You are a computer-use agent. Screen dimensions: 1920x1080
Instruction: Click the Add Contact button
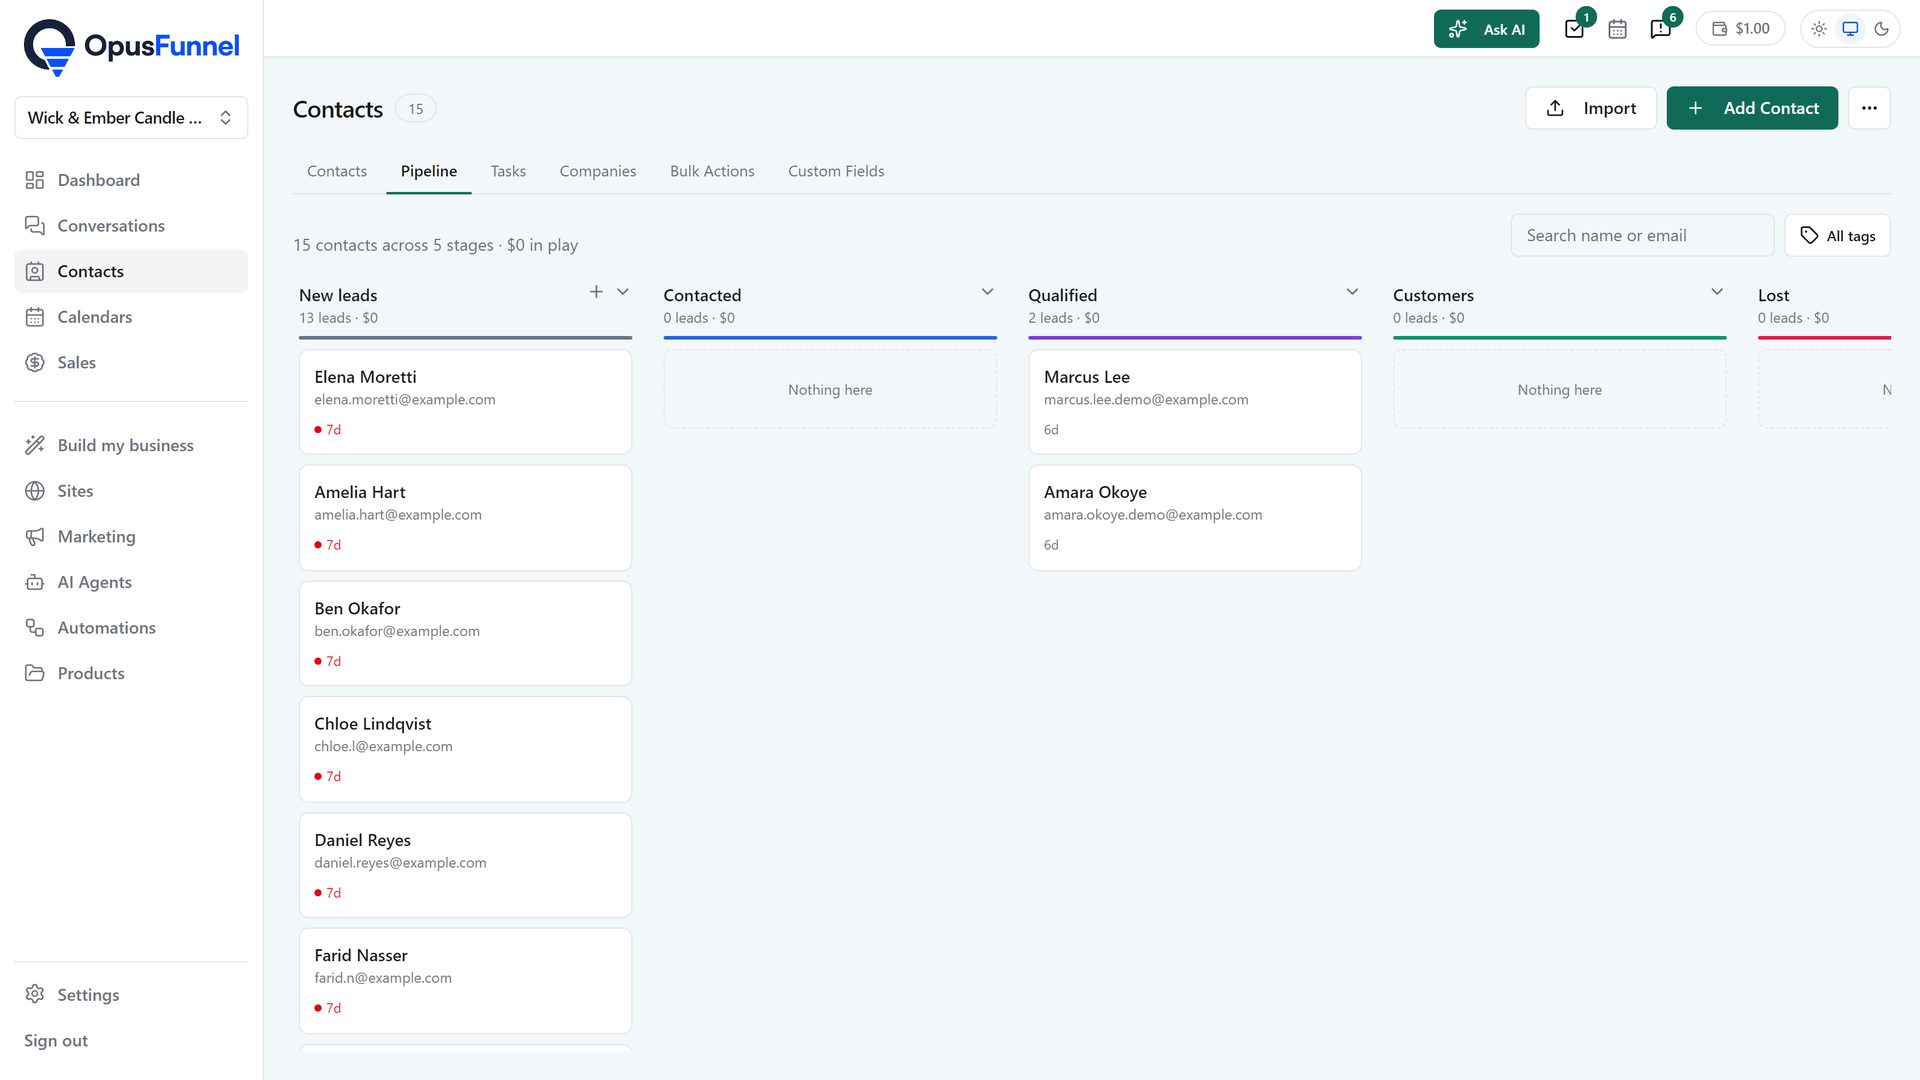[1752, 108]
